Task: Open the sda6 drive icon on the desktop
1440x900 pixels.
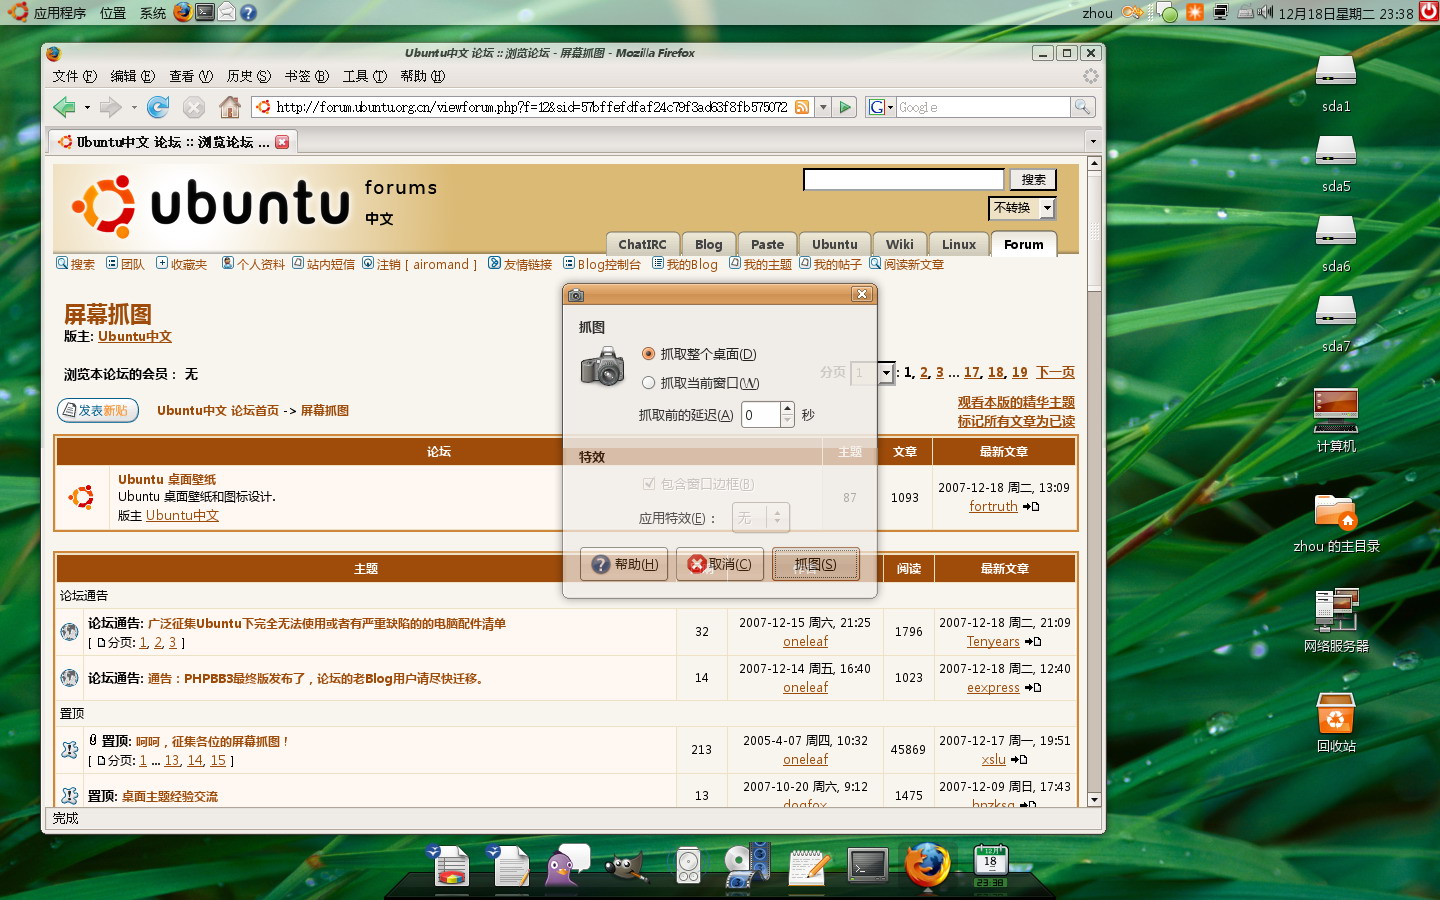Action: point(1336,232)
